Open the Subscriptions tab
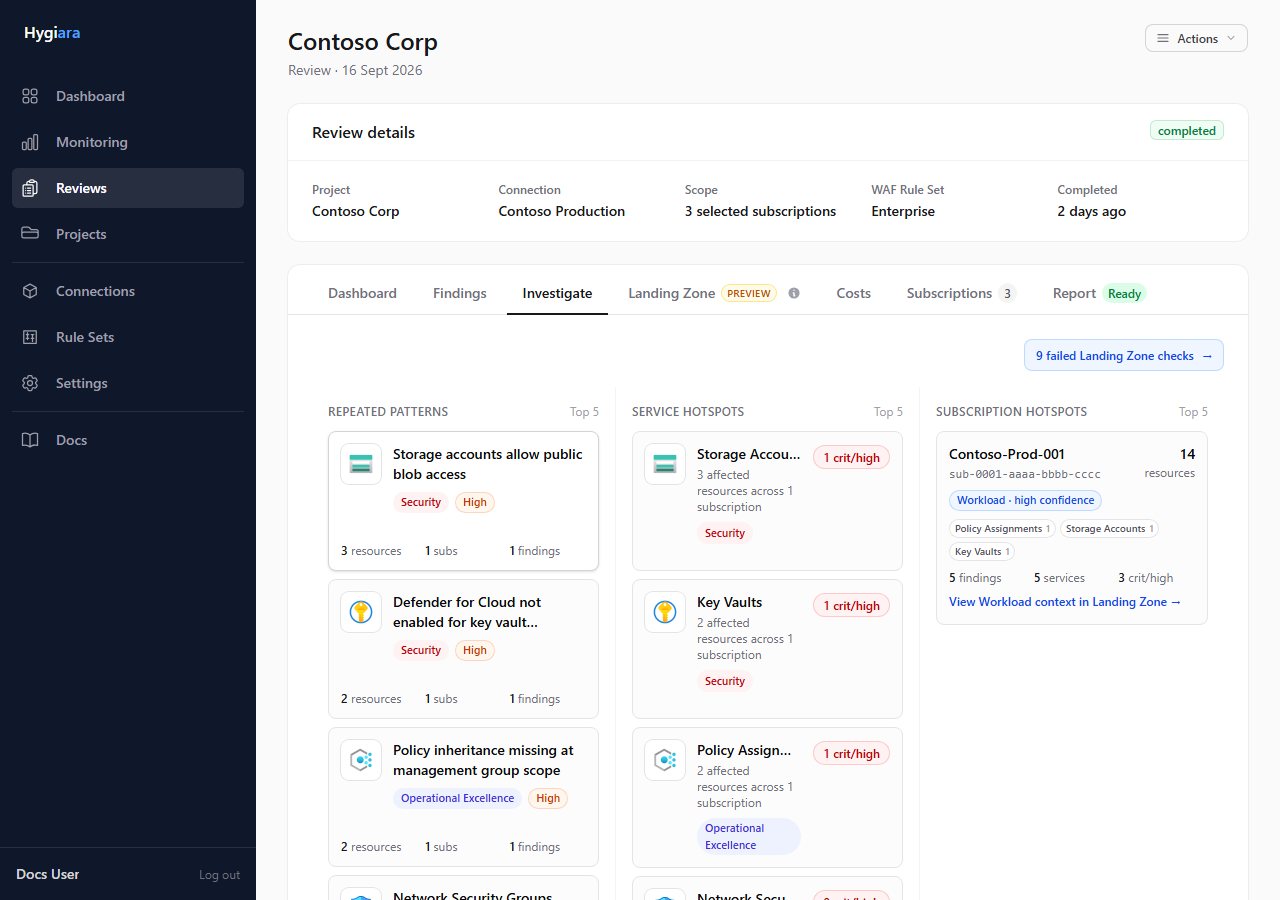The height and width of the screenshot is (900, 1280). [961, 293]
